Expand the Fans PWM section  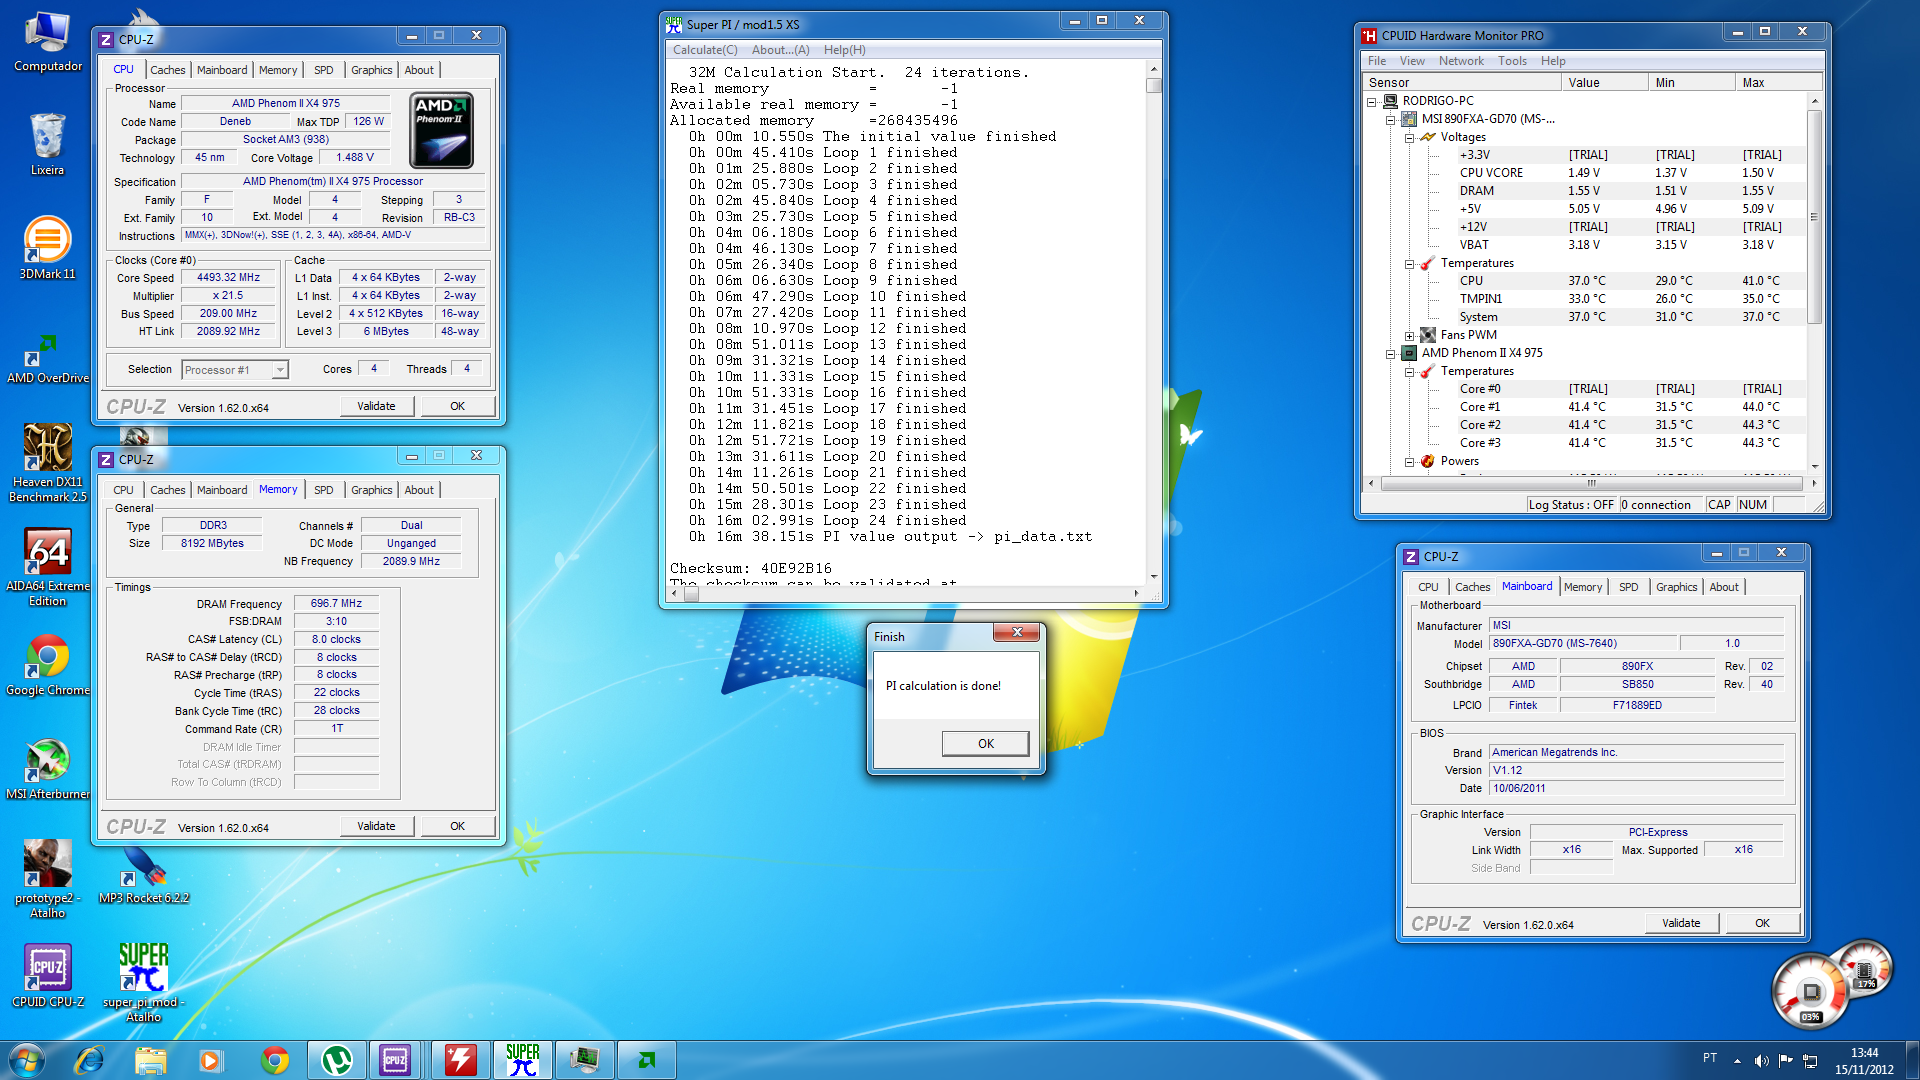click(1410, 336)
